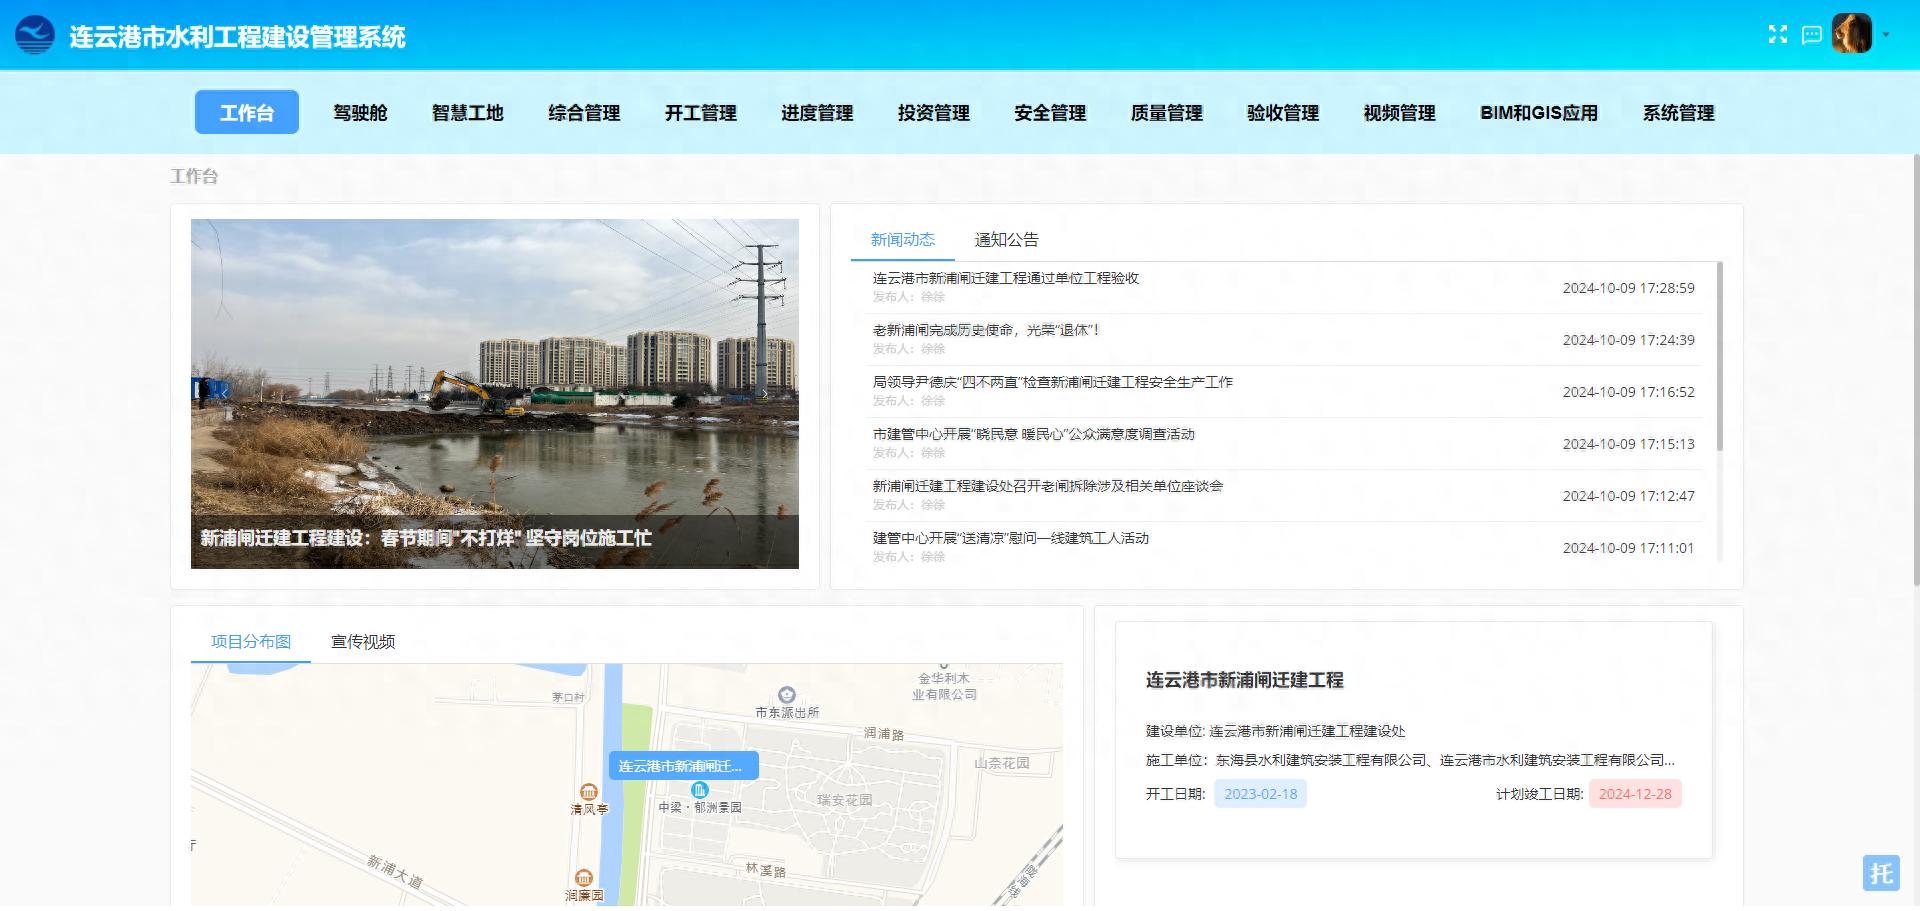Open the BIM和GIS应用 menu item

pyautogui.click(x=1539, y=113)
